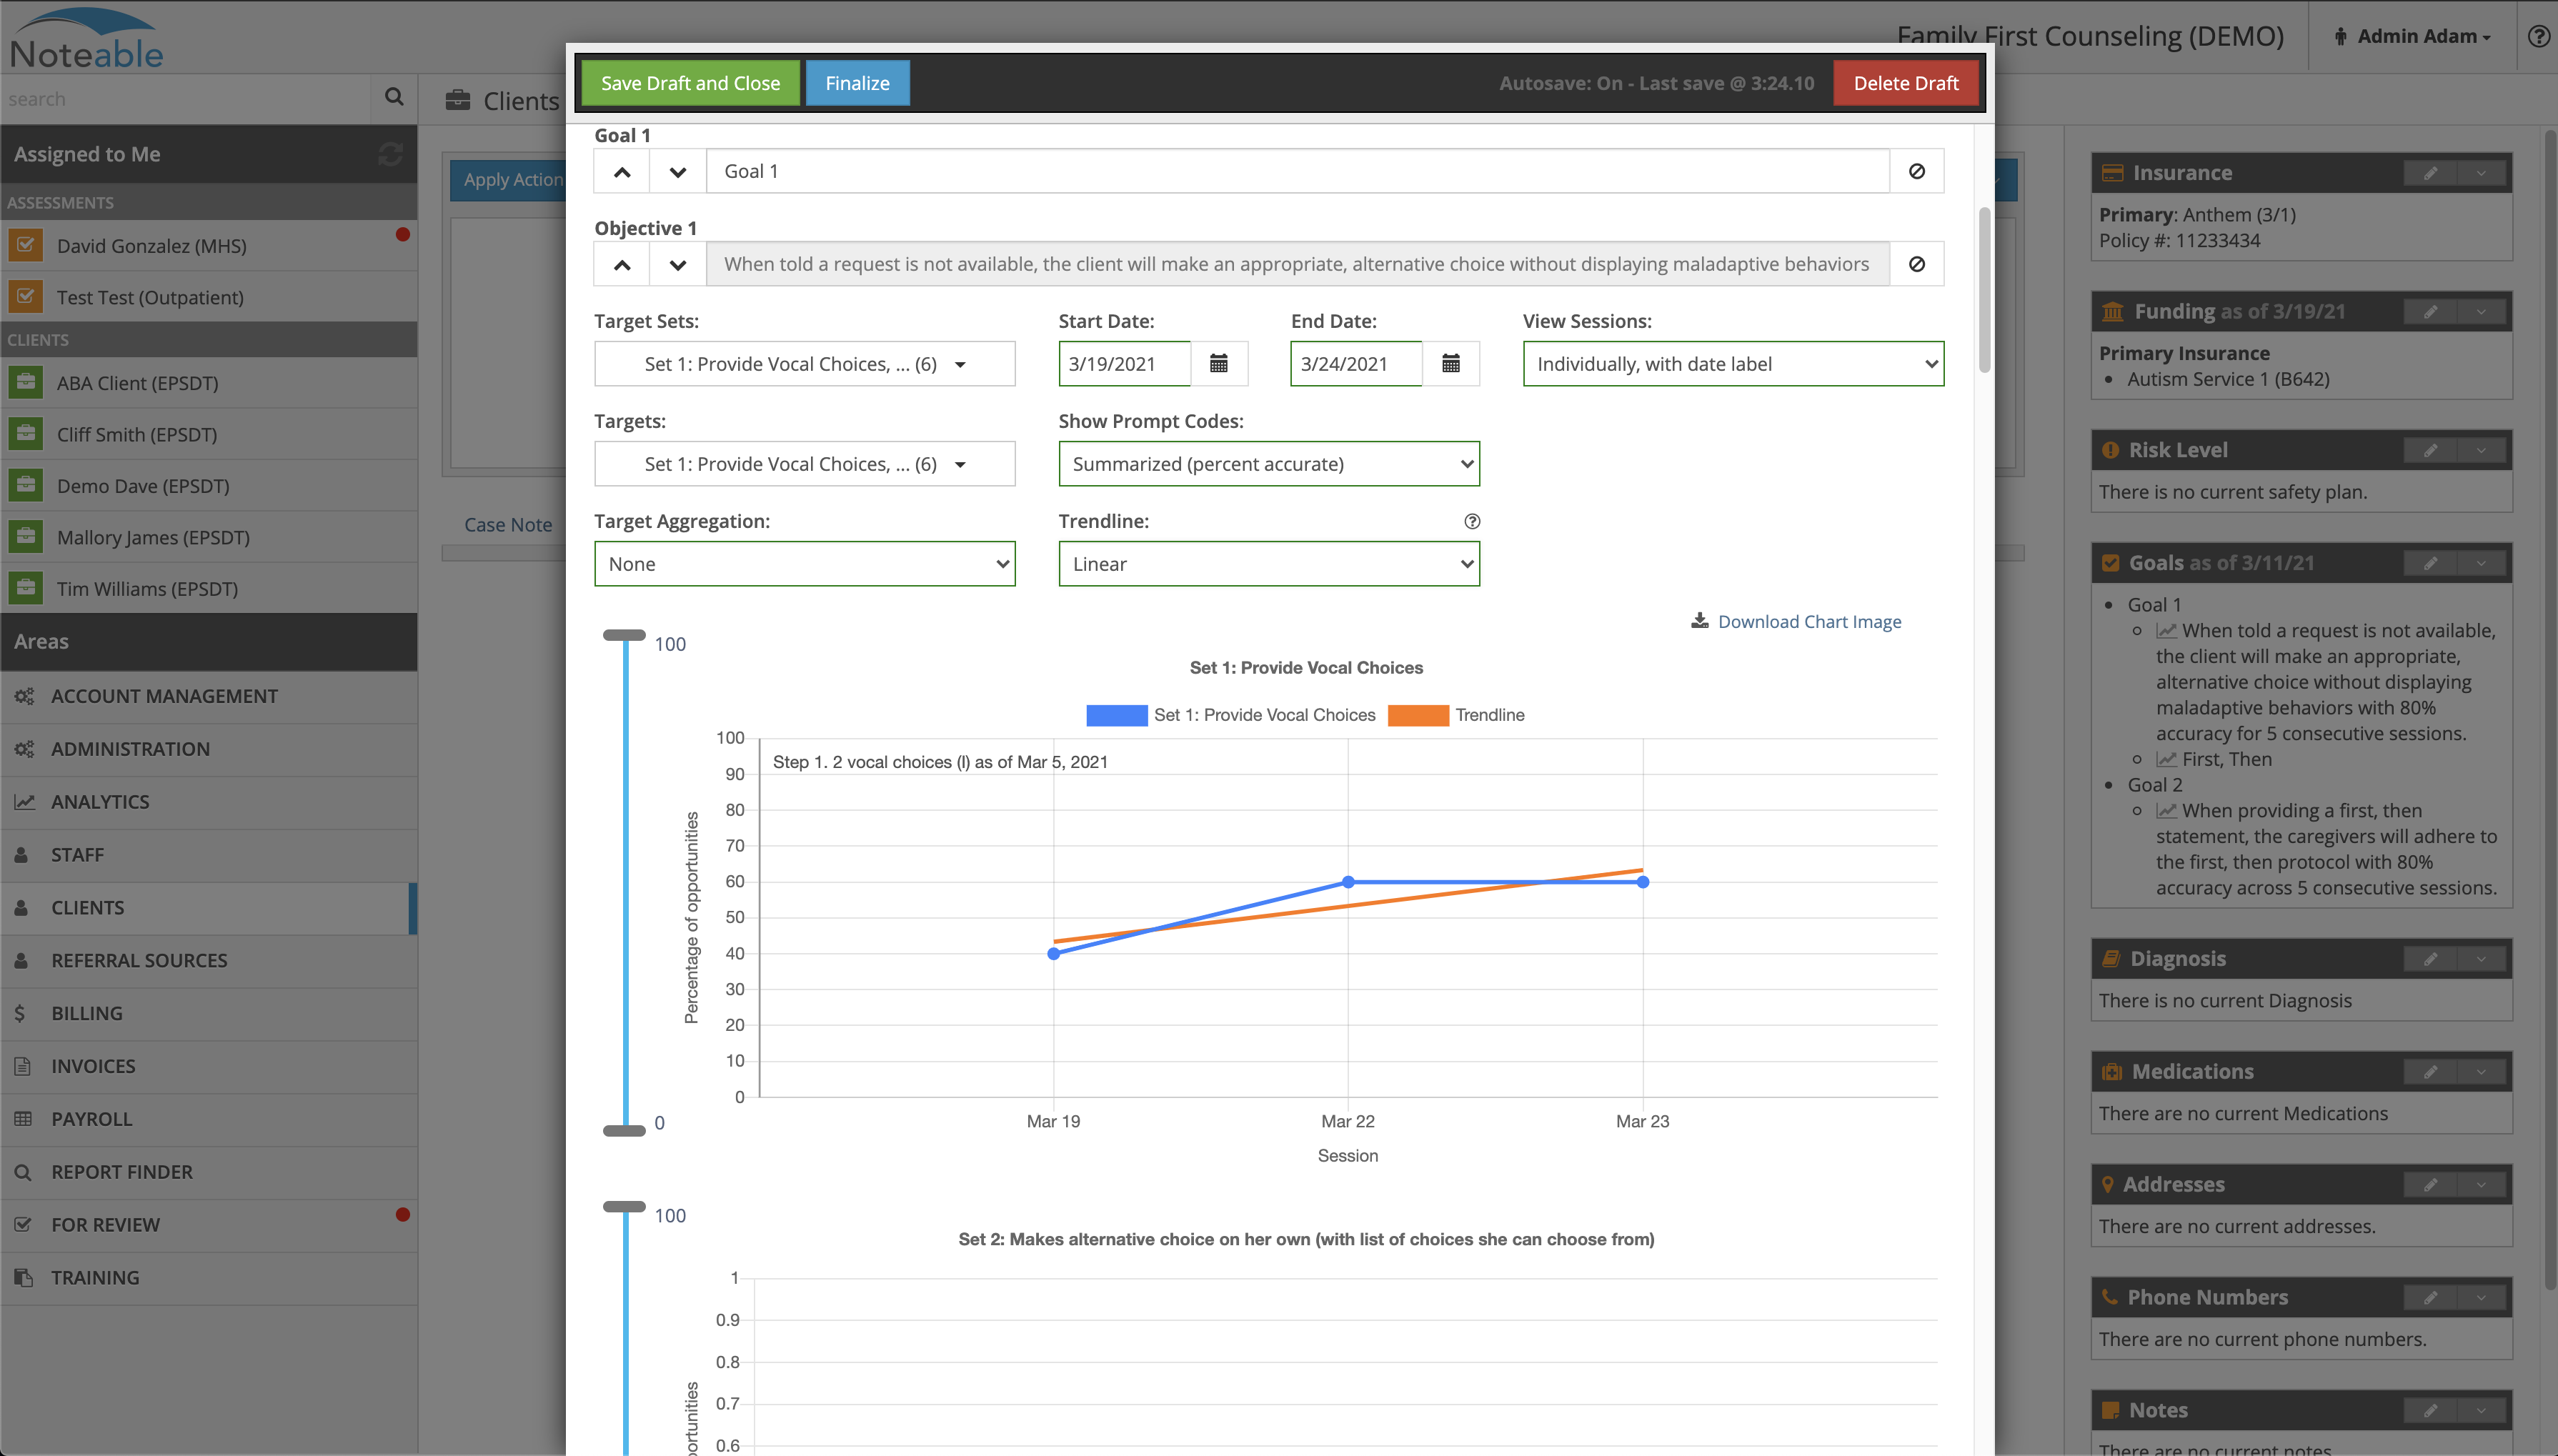Click the top handle of Set 1 range slider

pyautogui.click(x=624, y=635)
